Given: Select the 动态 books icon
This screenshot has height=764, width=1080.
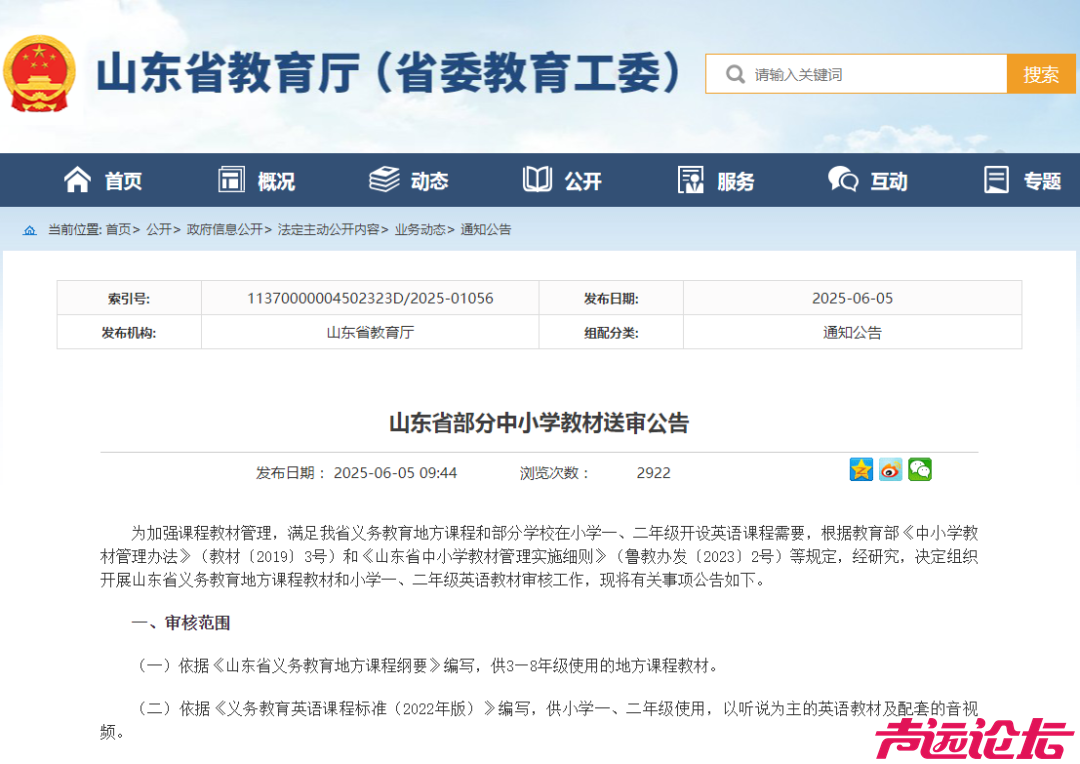Looking at the screenshot, I should (384, 180).
